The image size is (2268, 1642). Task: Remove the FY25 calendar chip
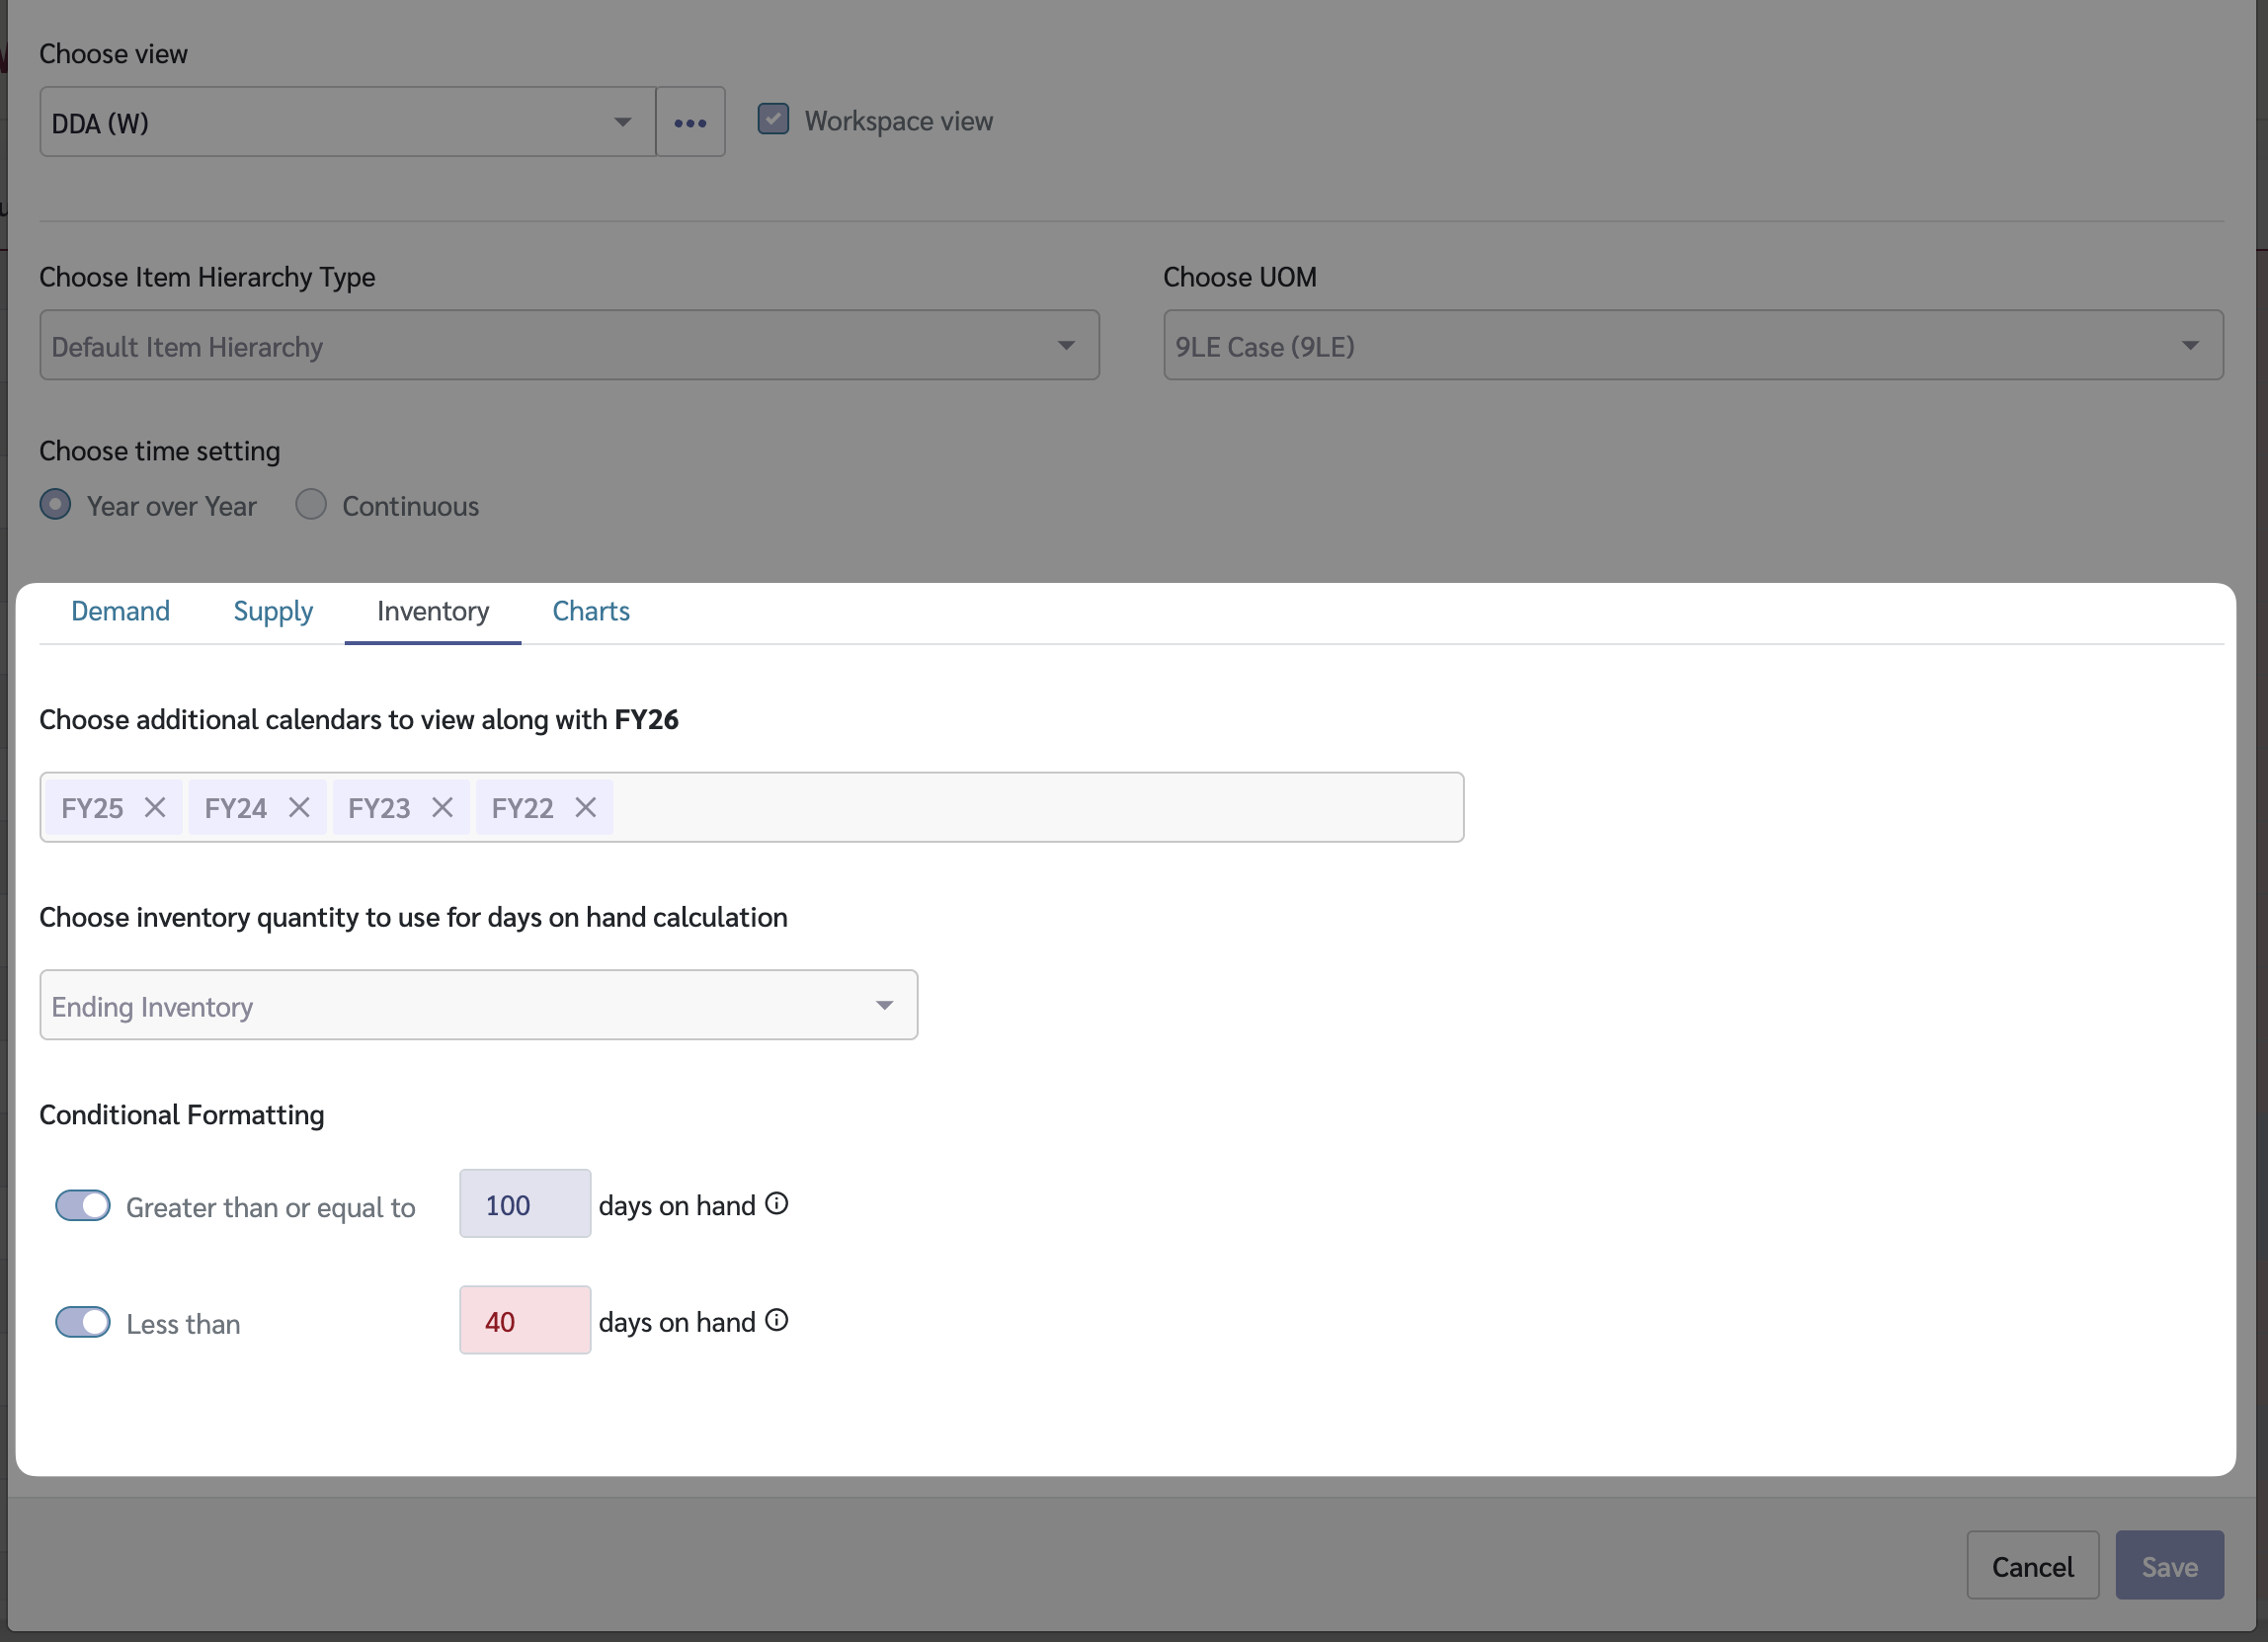pos(155,808)
